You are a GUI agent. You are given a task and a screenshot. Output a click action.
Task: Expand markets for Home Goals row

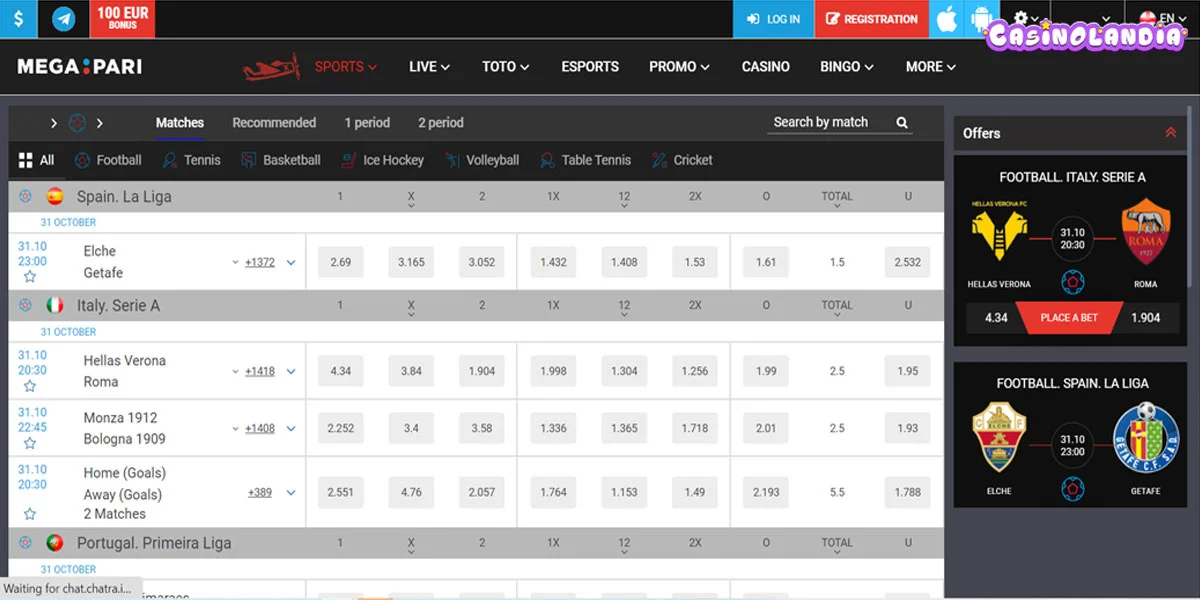[x=291, y=492]
